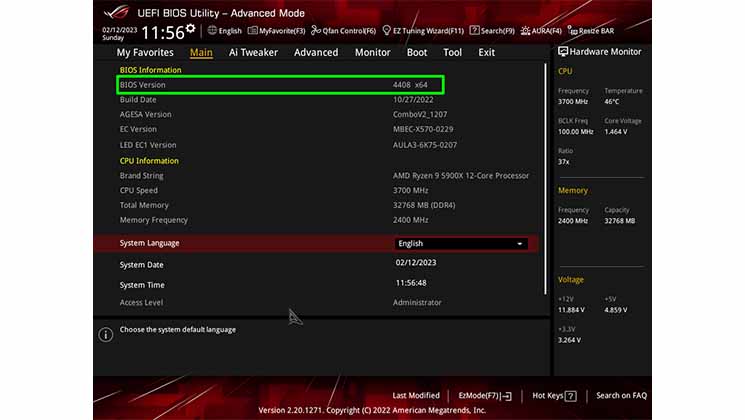The width and height of the screenshot is (745, 420).
Task: Select the System Time value field
Action: click(x=411, y=283)
